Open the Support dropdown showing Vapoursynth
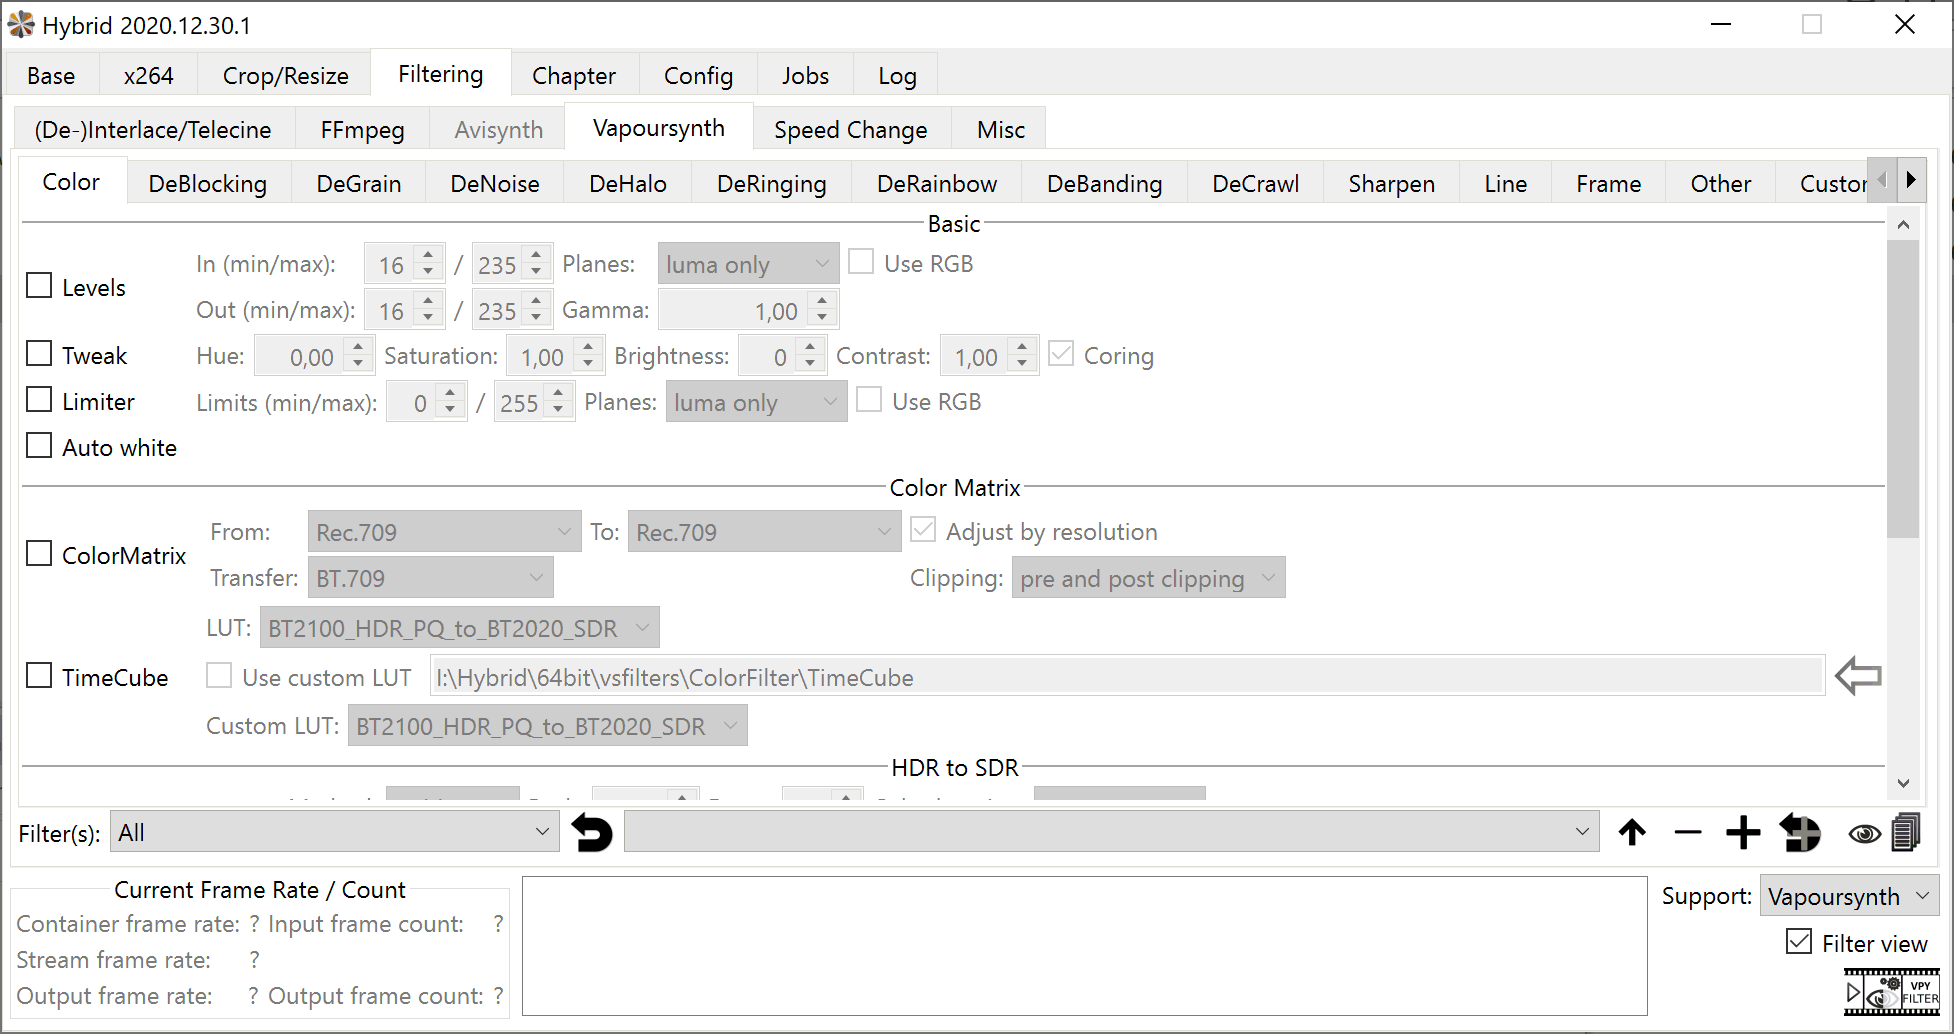This screenshot has height=1034, width=1954. [1848, 896]
